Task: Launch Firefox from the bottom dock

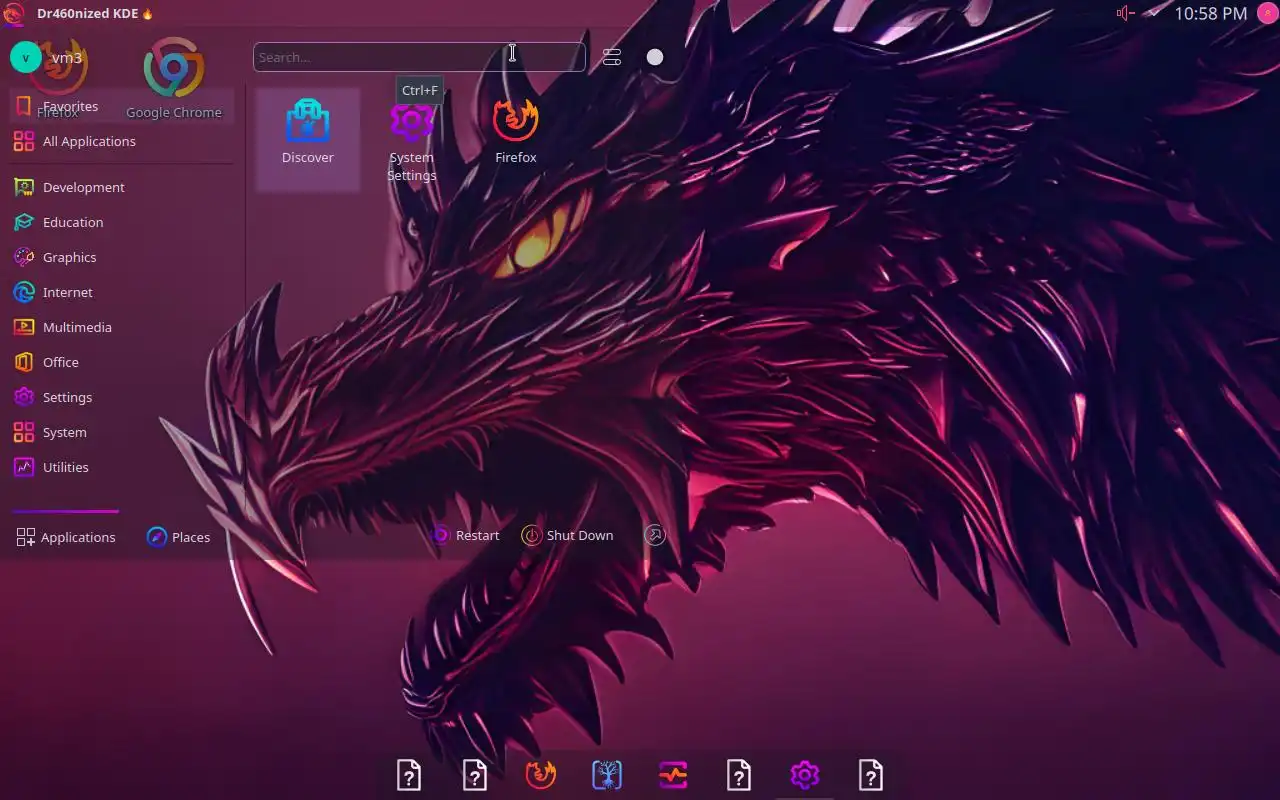Action: [x=541, y=775]
